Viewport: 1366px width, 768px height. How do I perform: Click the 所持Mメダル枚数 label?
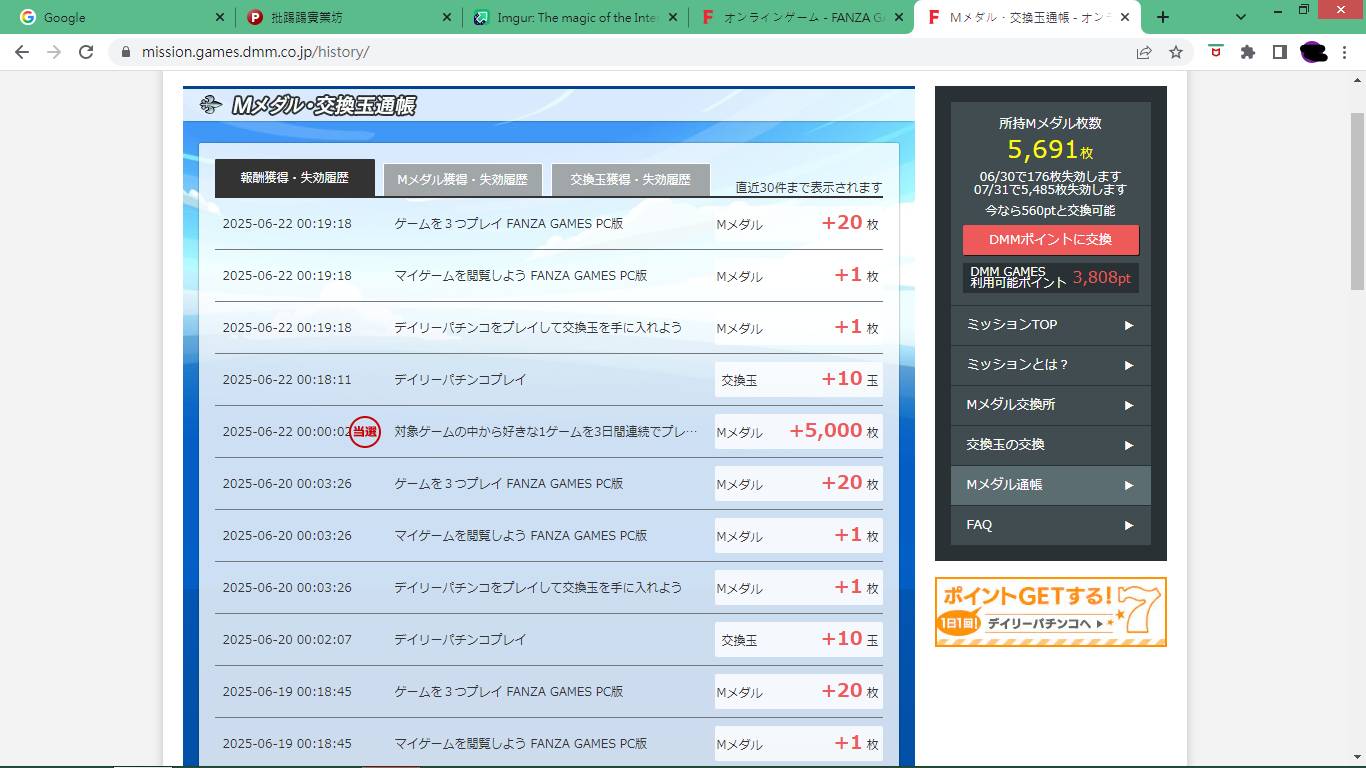click(x=1050, y=123)
